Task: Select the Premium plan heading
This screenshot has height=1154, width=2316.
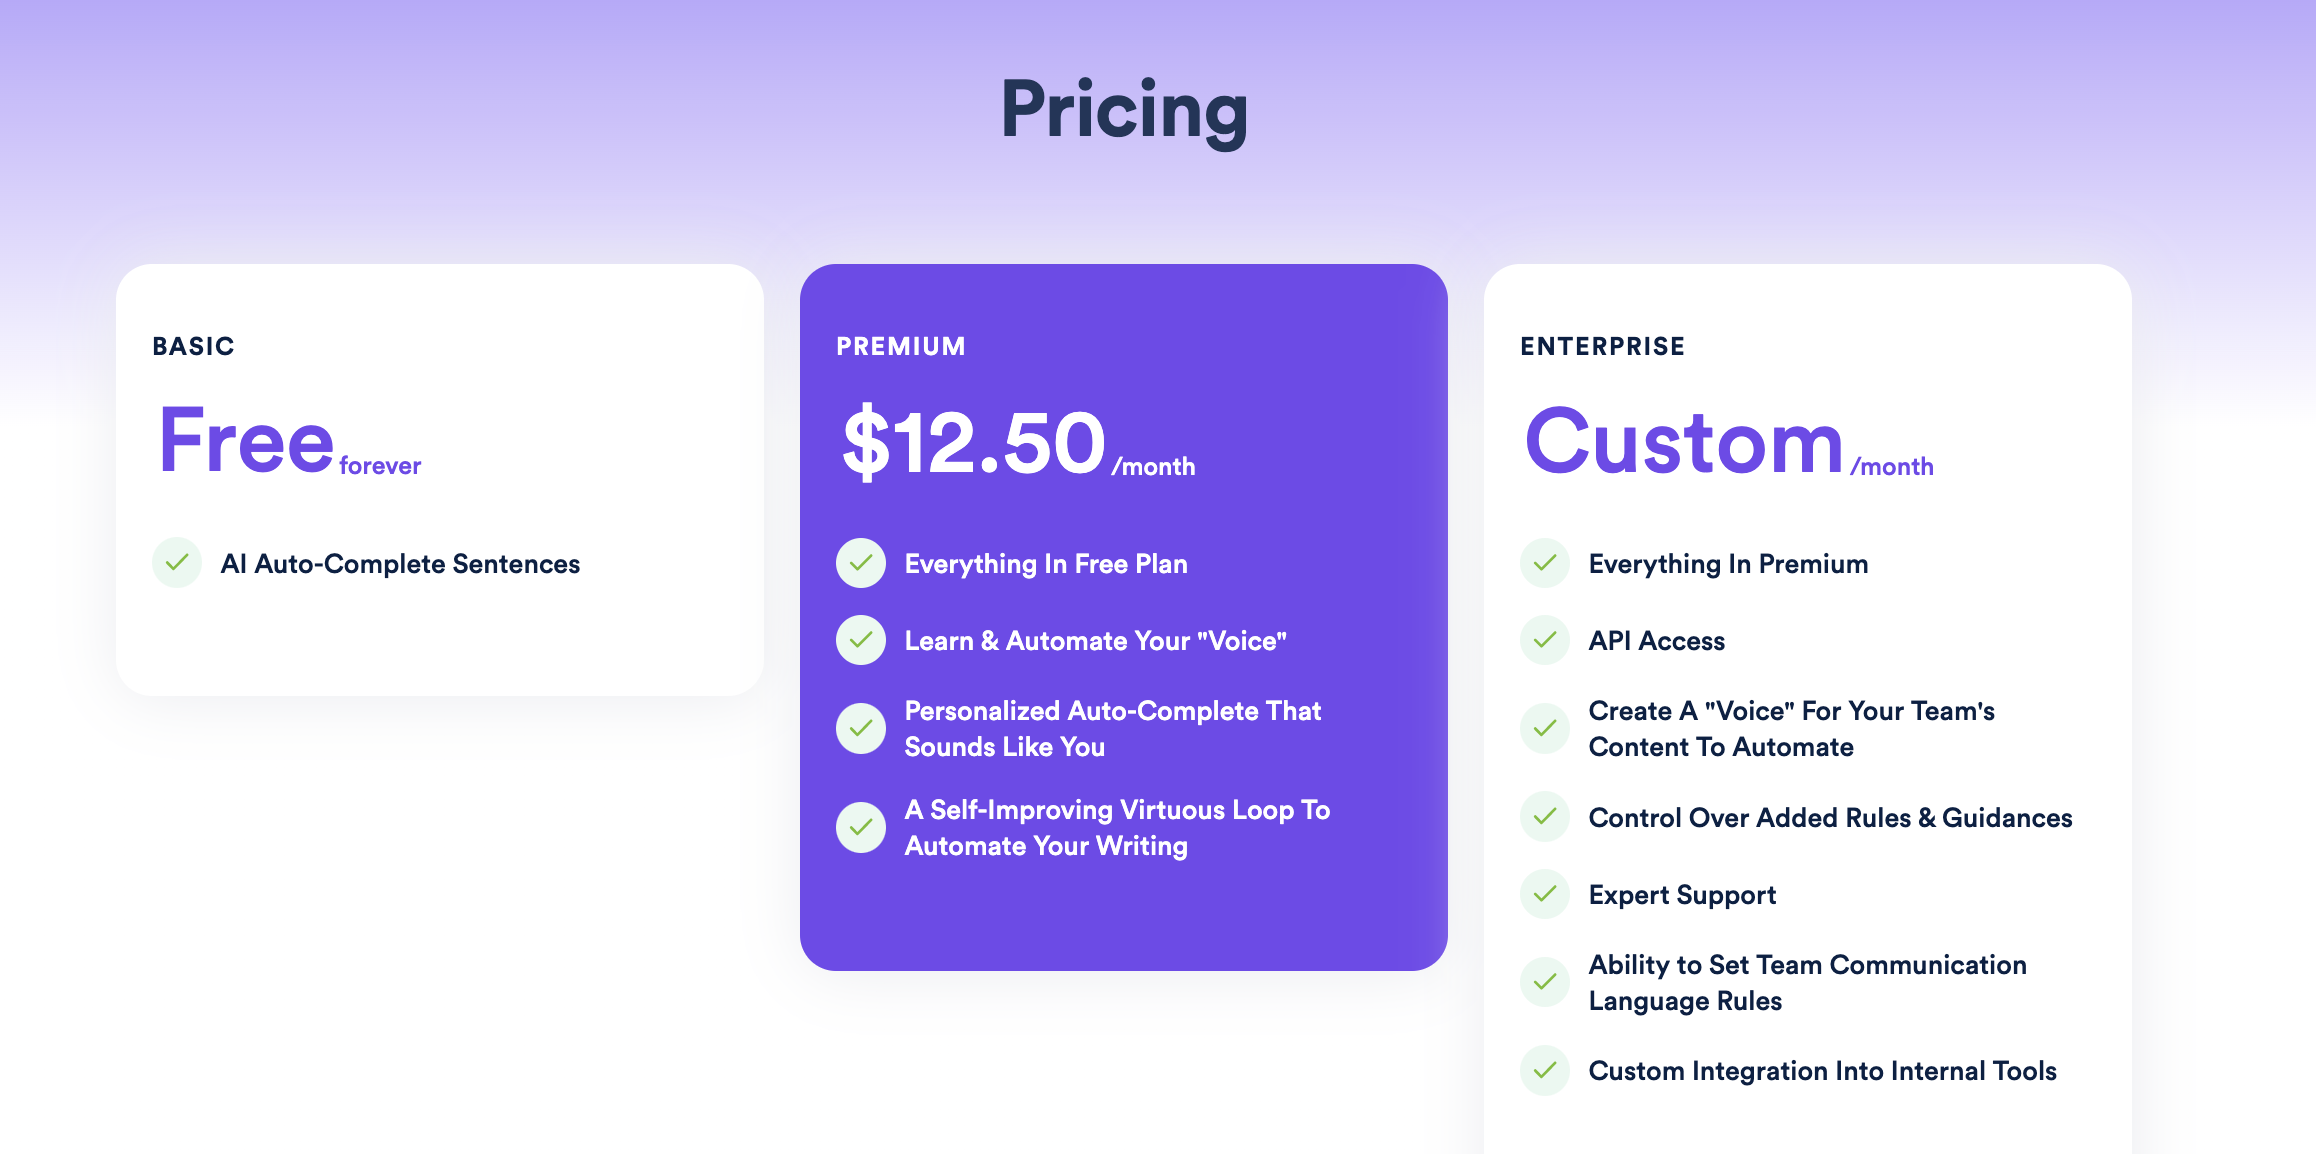Action: coord(901,346)
